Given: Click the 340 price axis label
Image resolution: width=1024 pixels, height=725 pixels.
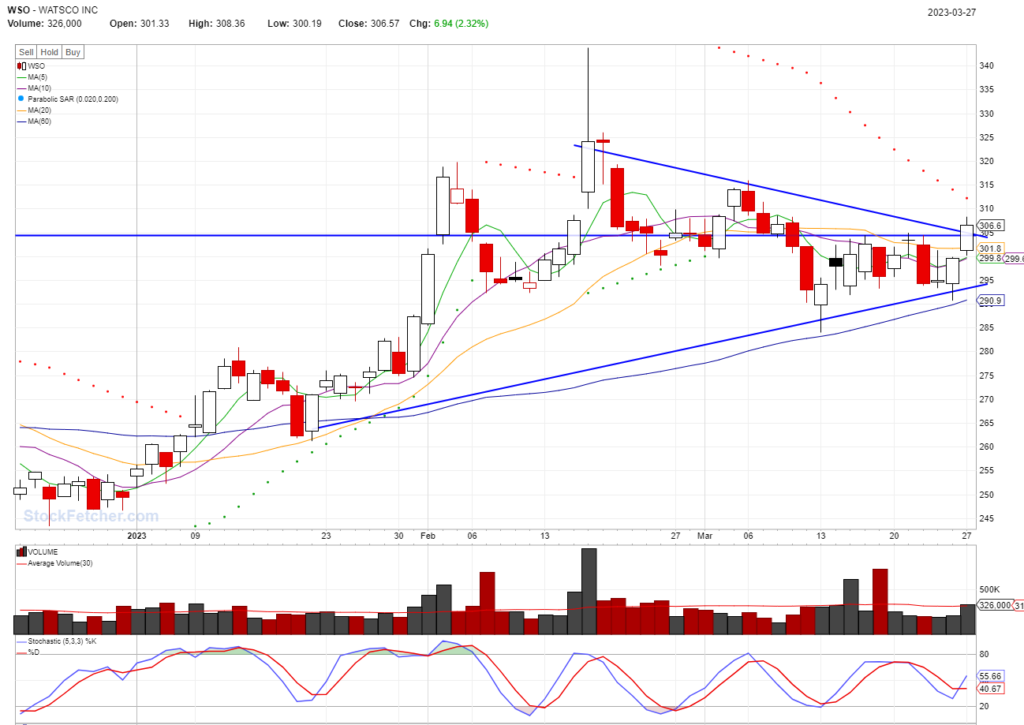Looking at the screenshot, I should click(987, 66).
